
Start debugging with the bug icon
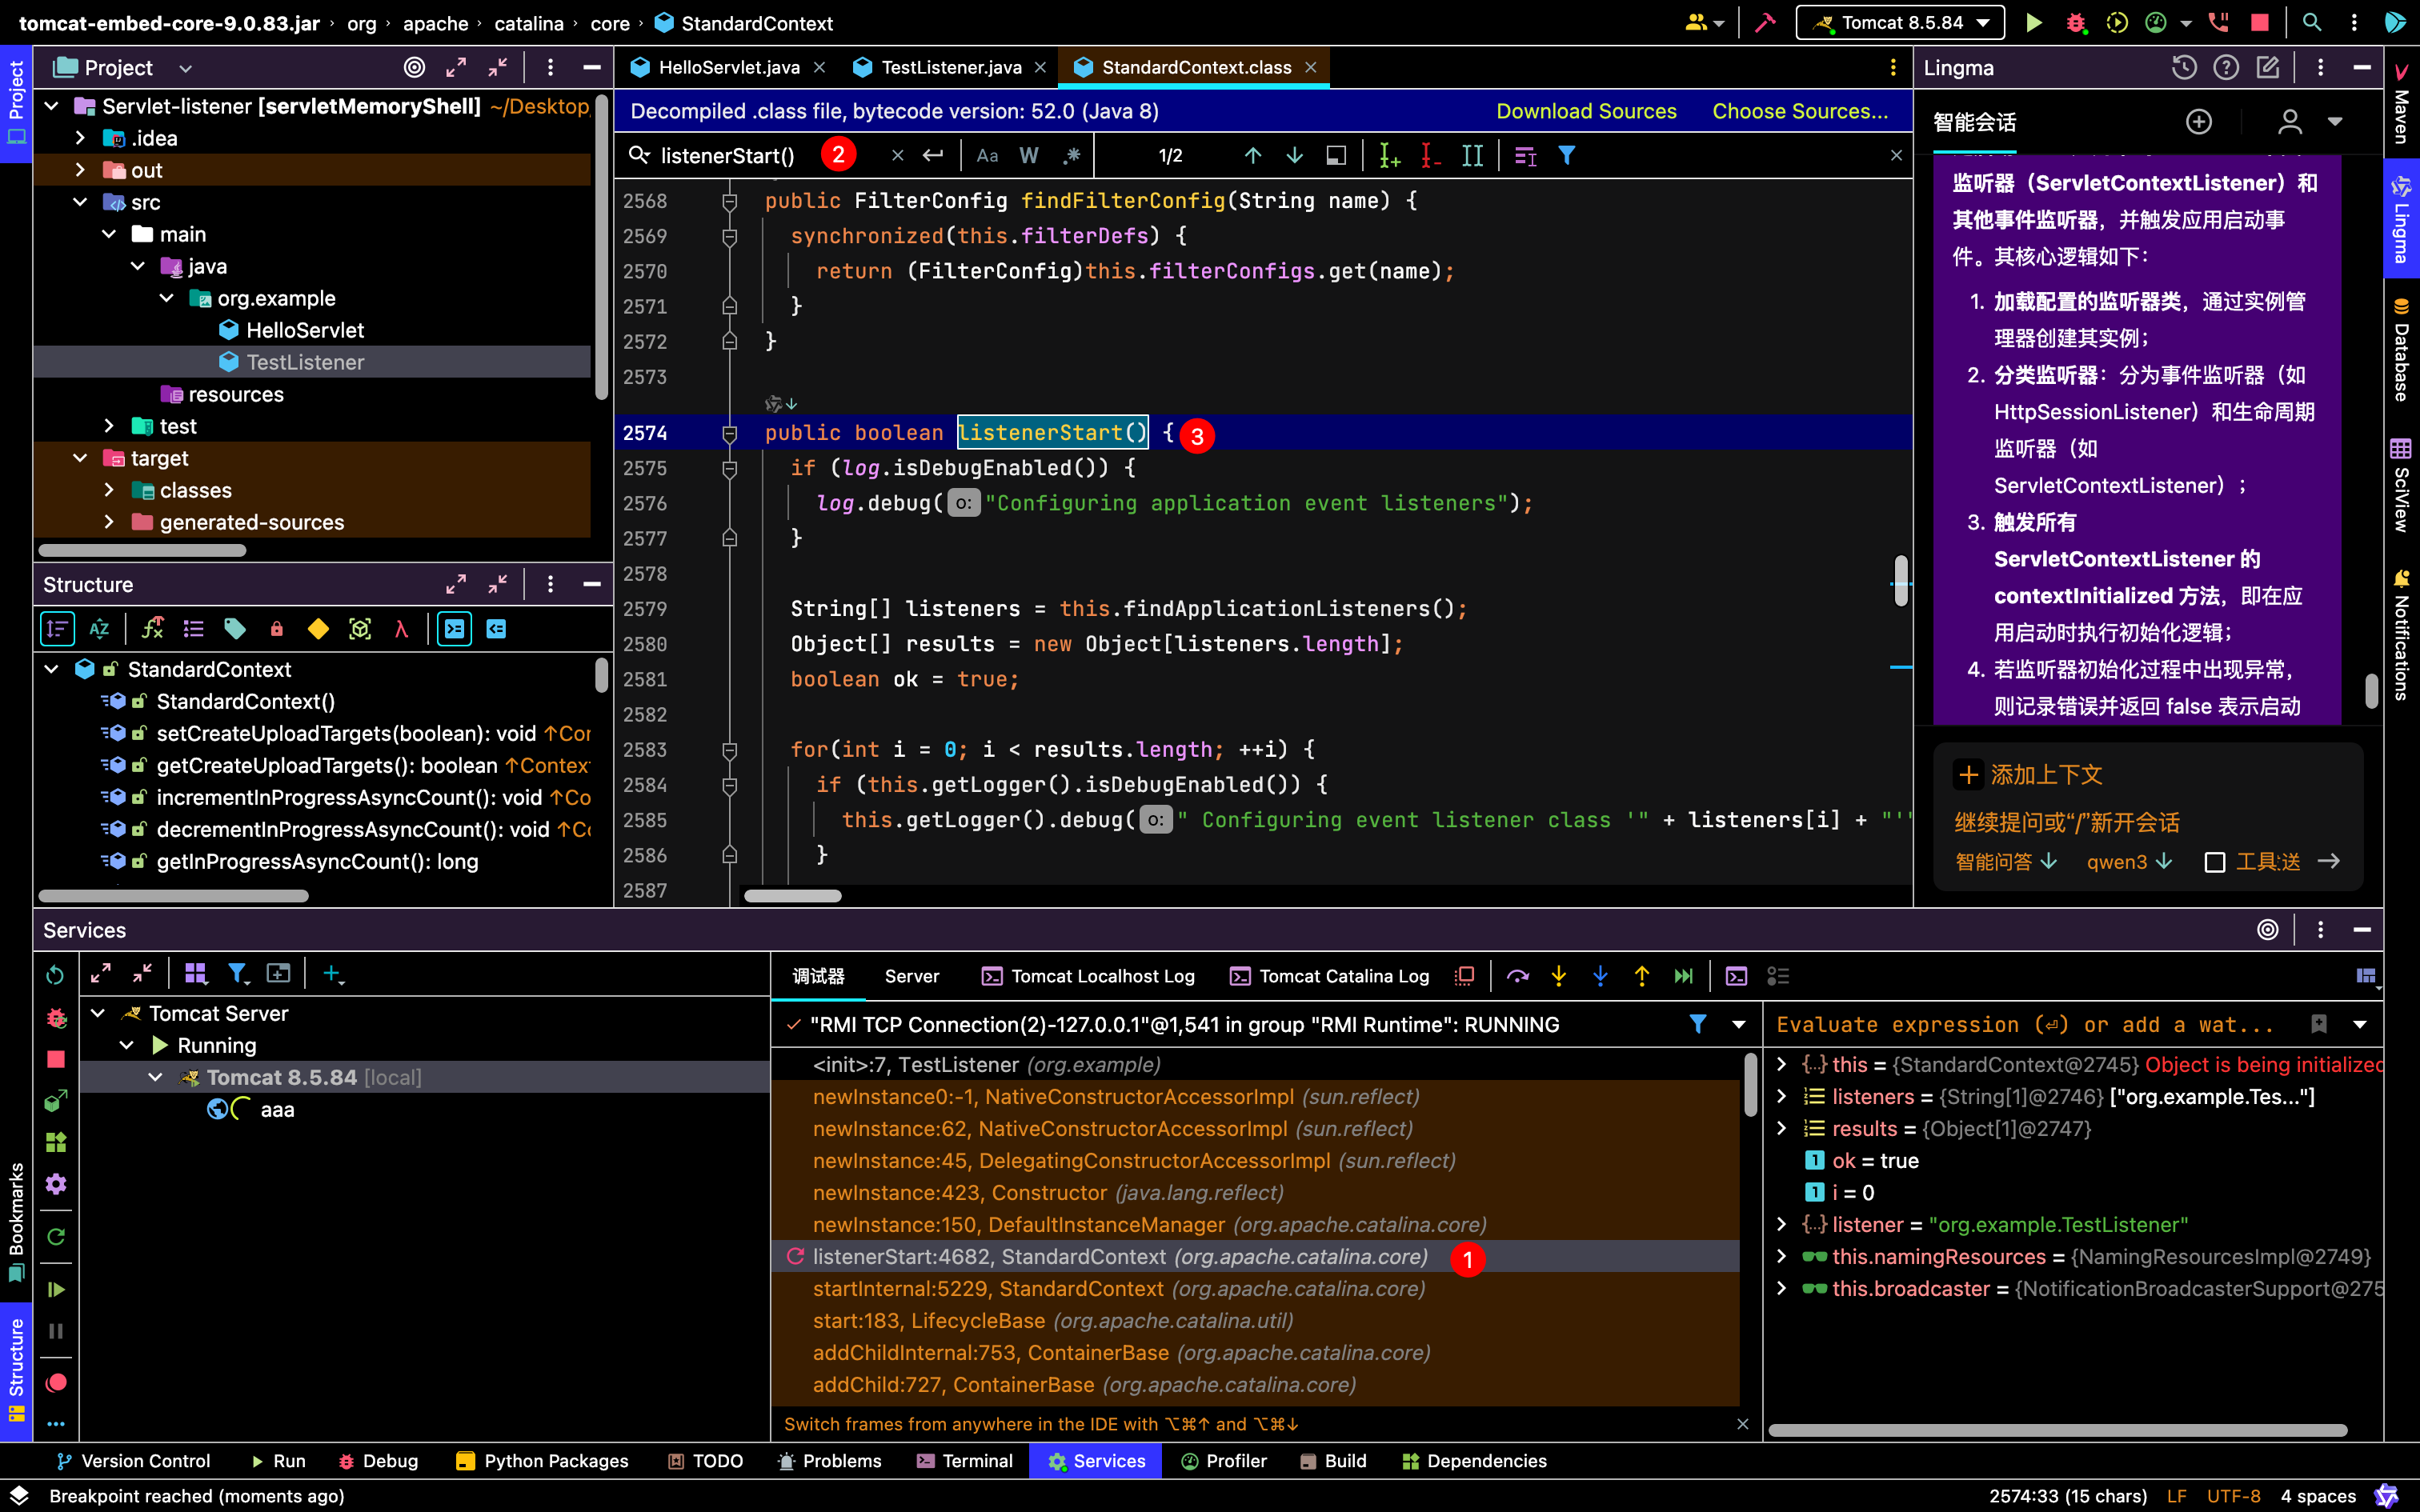click(2075, 22)
